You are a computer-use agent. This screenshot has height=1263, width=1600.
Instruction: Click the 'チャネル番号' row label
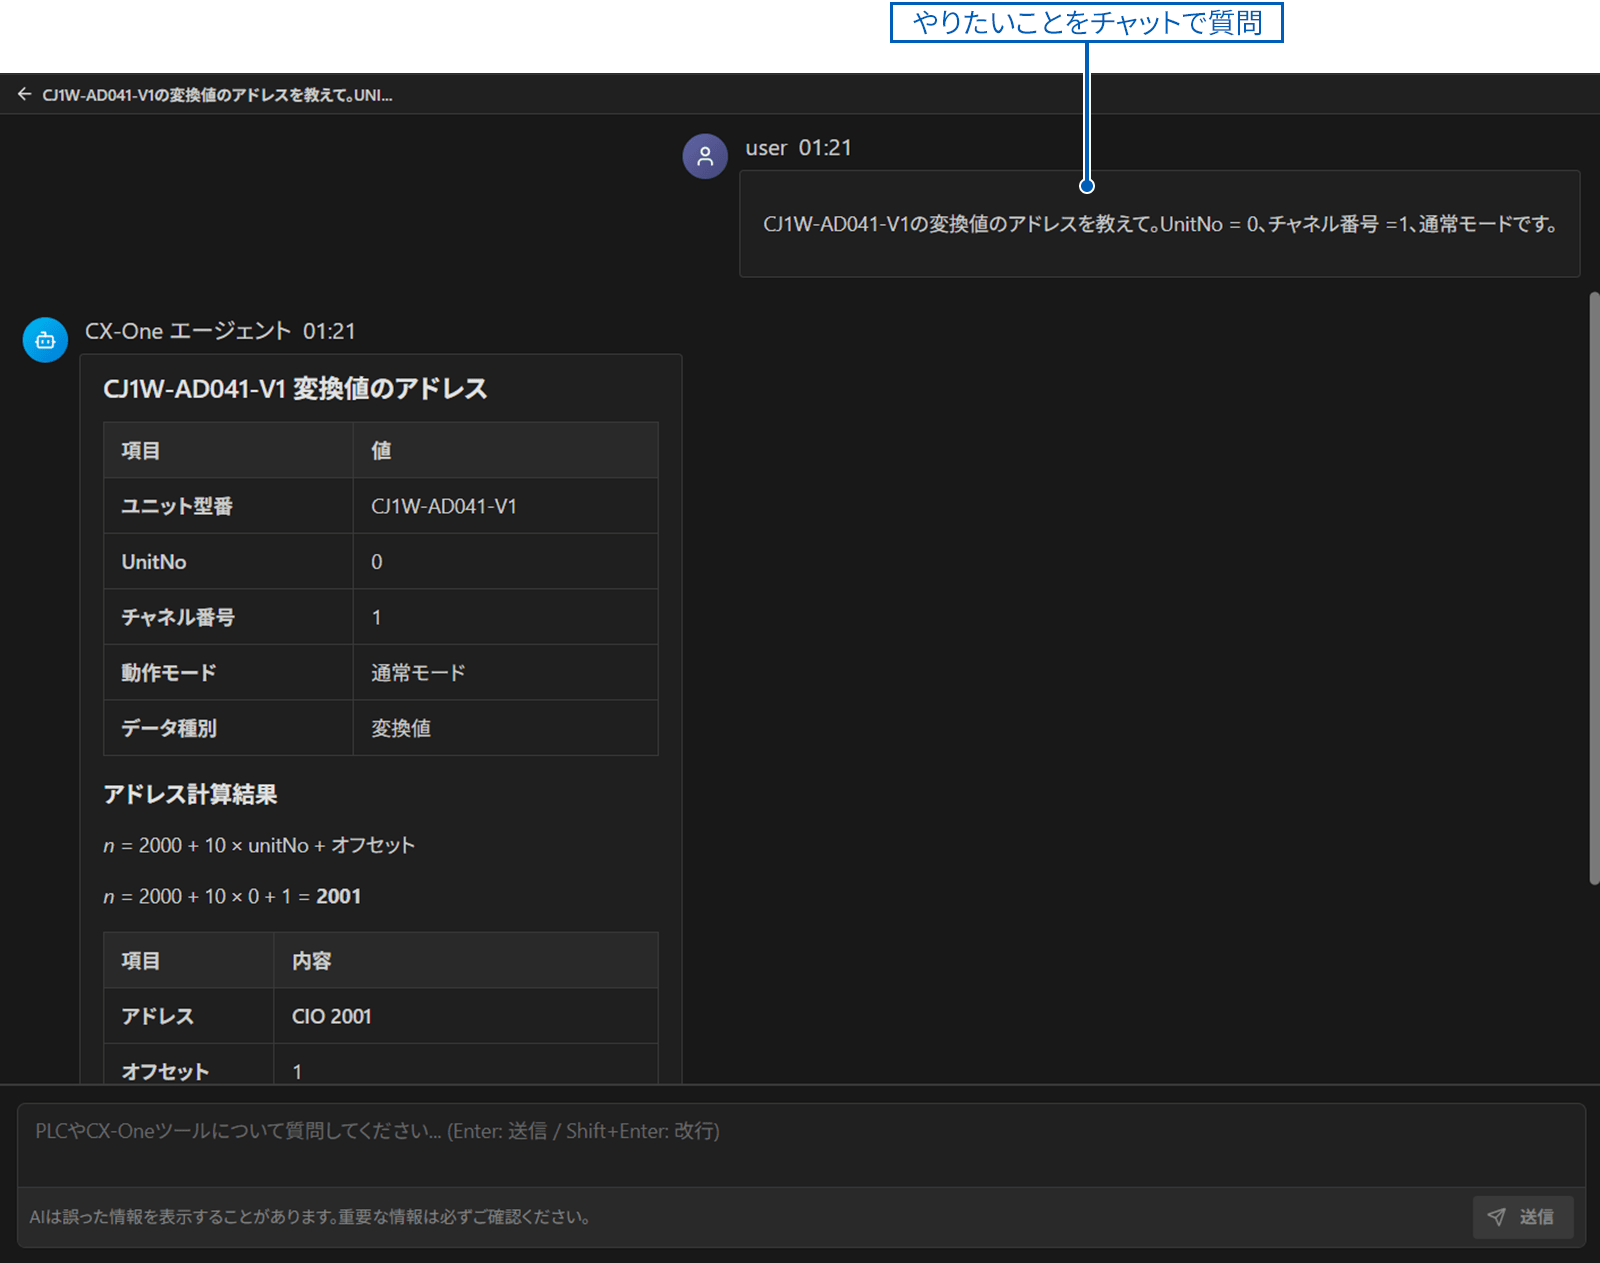228,617
